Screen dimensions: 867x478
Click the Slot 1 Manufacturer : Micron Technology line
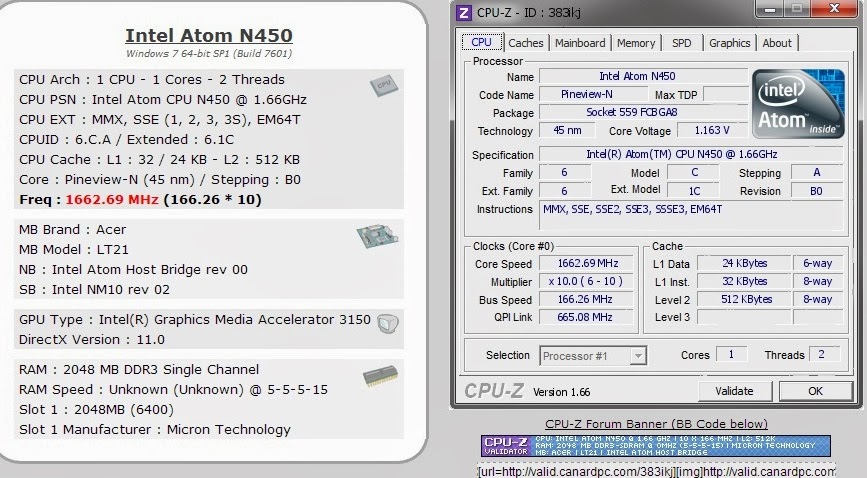point(155,429)
